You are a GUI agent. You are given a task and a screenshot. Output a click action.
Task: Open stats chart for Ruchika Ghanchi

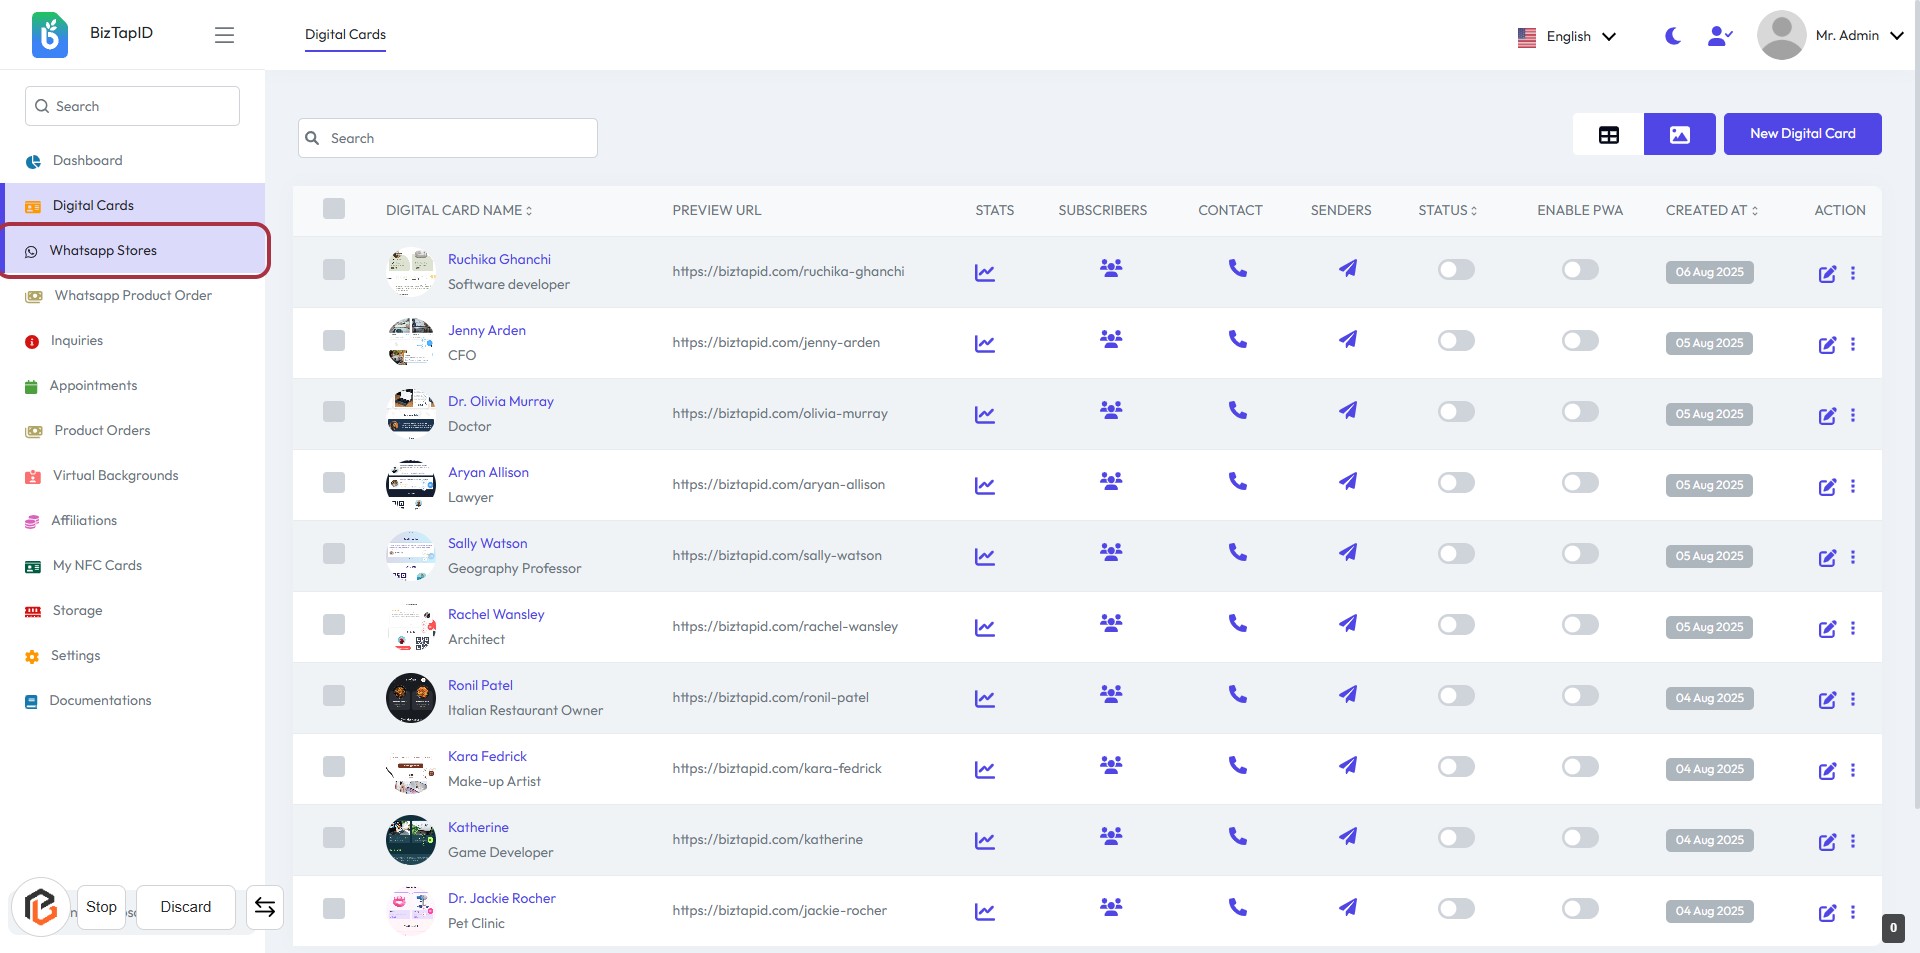pyautogui.click(x=984, y=272)
